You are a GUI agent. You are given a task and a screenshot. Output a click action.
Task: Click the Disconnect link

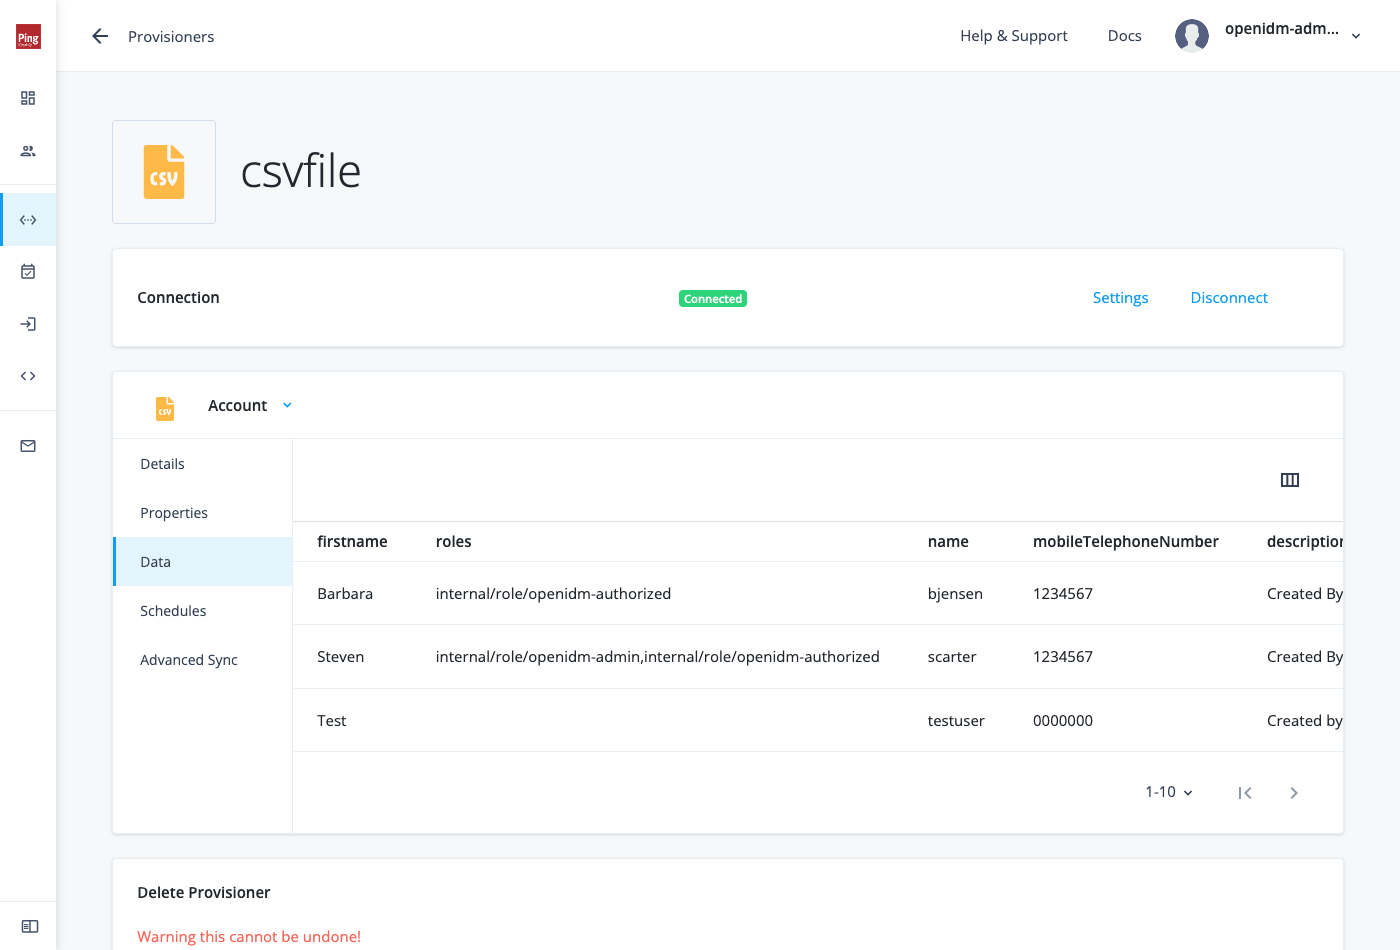pyautogui.click(x=1229, y=298)
